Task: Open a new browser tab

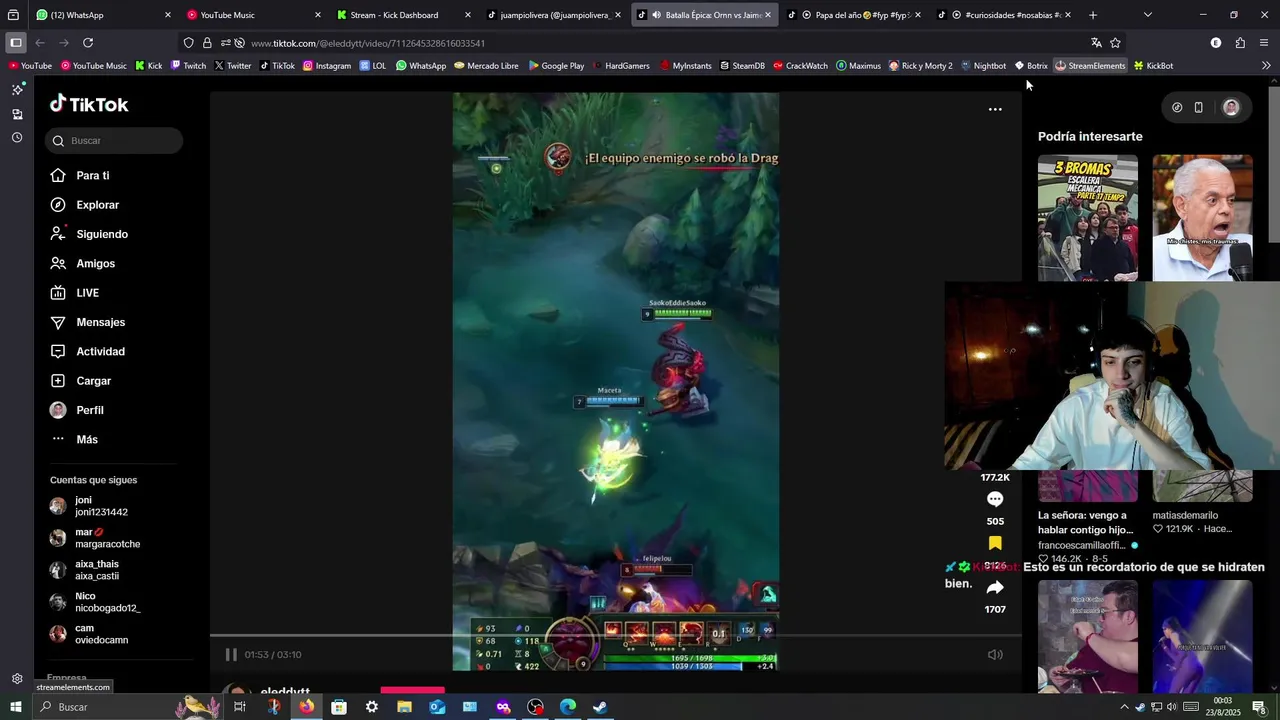Action: [1093, 15]
